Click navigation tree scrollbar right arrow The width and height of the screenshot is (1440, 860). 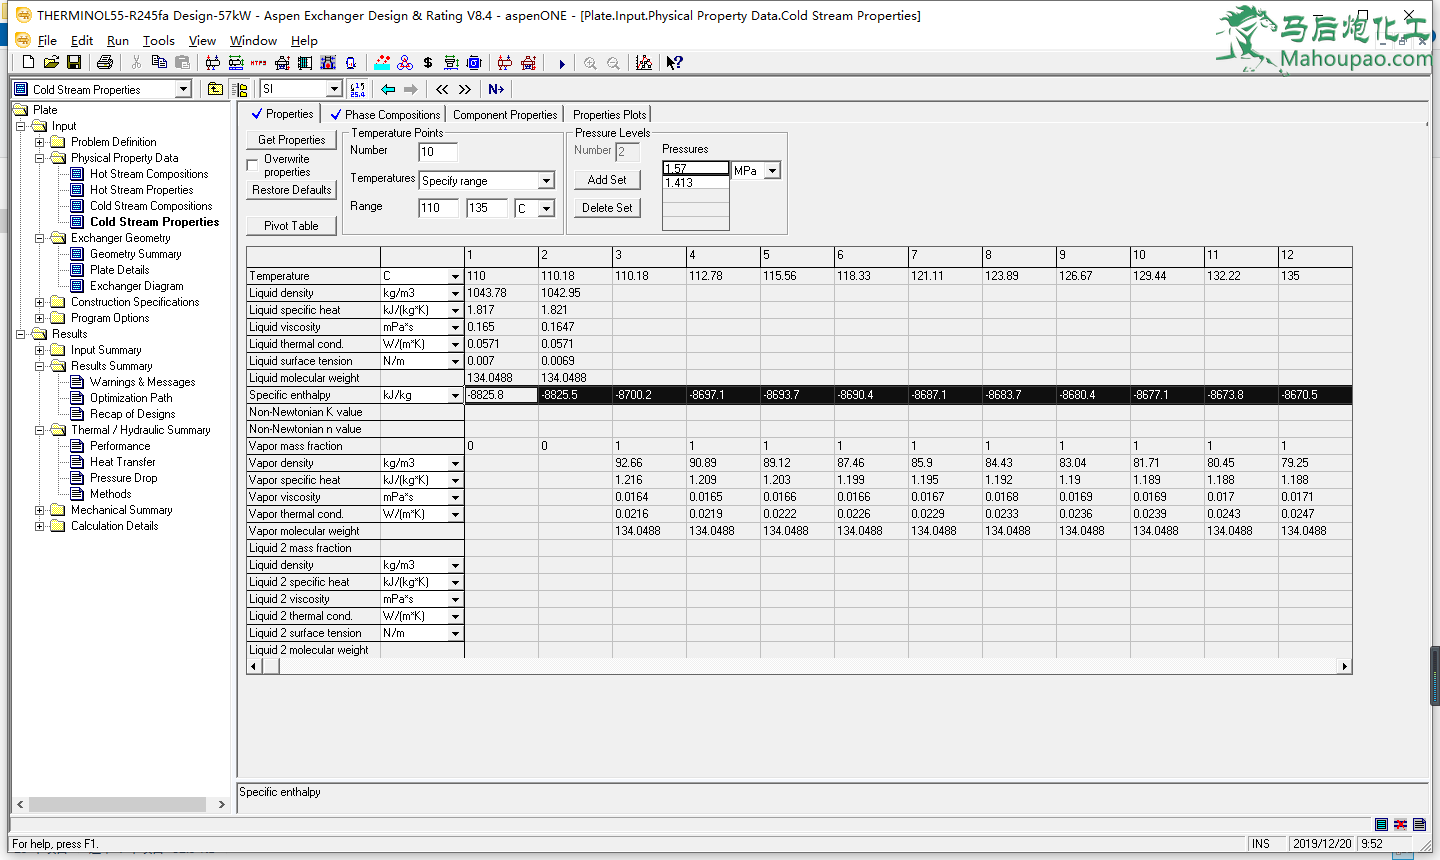click(222, 804)
